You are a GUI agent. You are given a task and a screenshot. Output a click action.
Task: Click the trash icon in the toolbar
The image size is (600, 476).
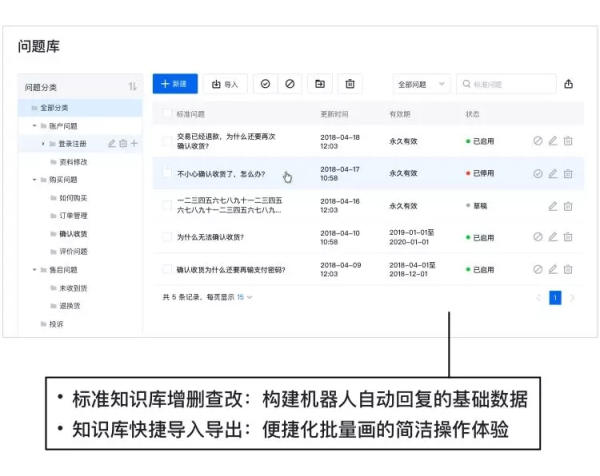(350, 84)
